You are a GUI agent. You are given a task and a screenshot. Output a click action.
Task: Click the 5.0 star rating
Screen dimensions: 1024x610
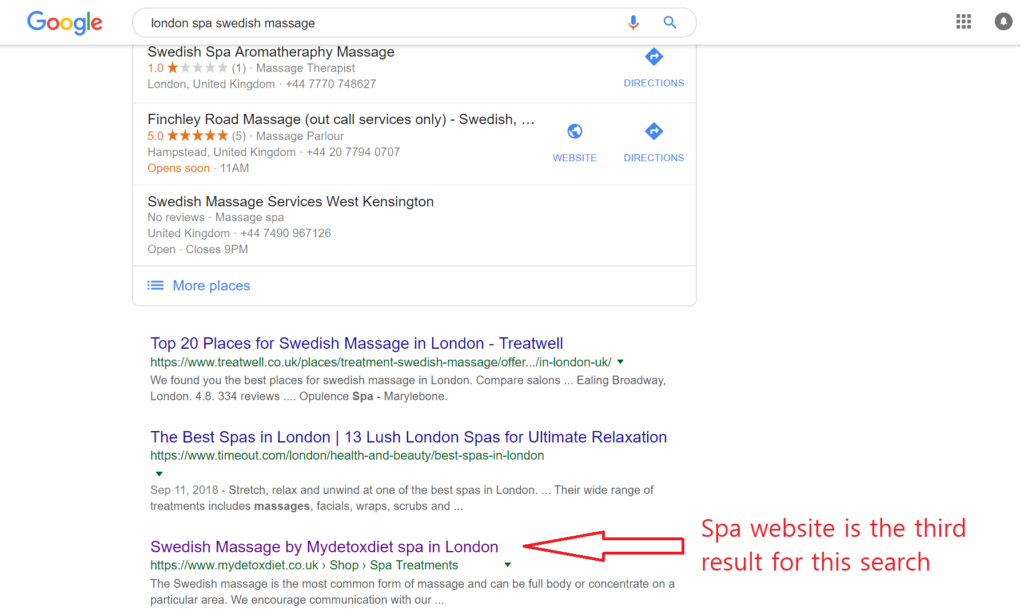188,136
